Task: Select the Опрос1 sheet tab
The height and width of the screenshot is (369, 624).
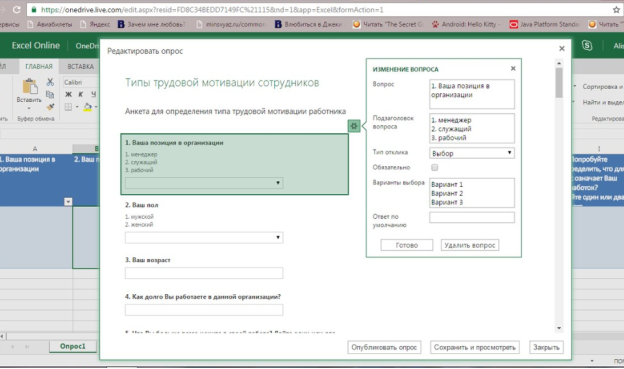Action: (x=73, y=346)
